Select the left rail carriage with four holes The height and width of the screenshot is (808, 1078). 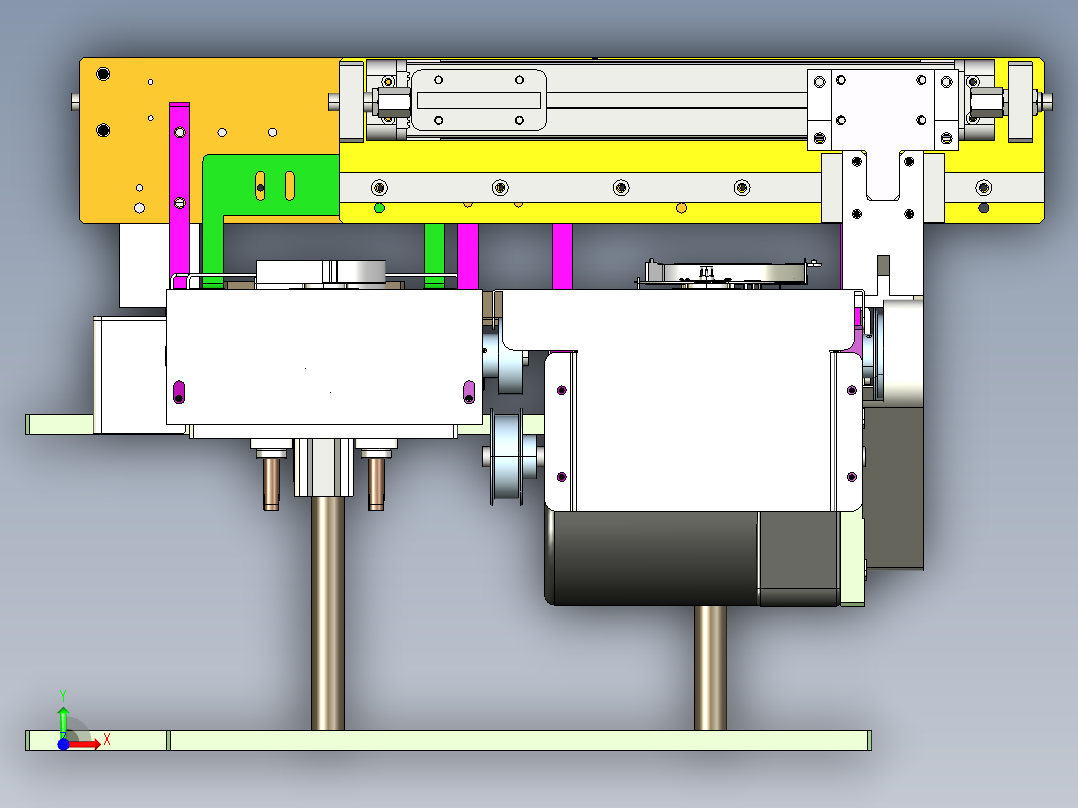pyautogui.click(x=478, y=100)
